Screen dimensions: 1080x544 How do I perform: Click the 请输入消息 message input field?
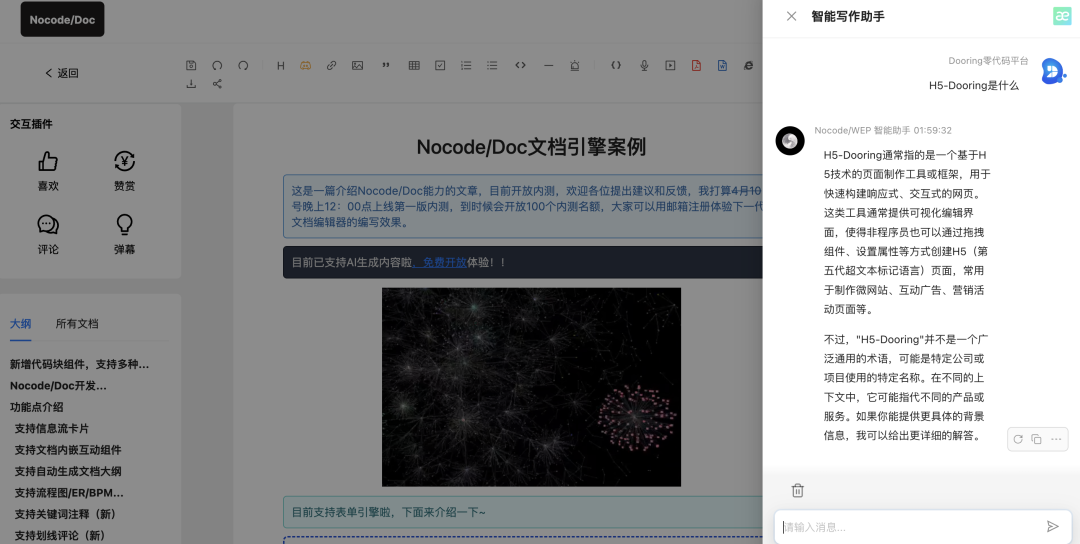point(911,527)
